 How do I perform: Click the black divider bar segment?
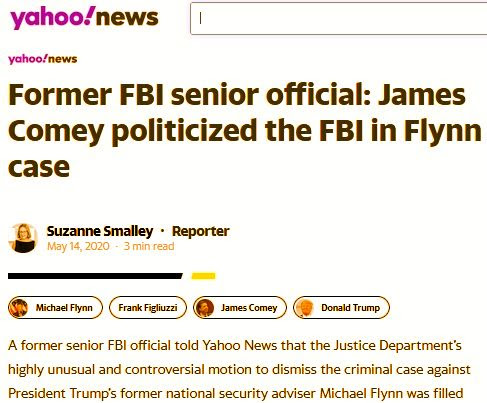click(95, 276)
